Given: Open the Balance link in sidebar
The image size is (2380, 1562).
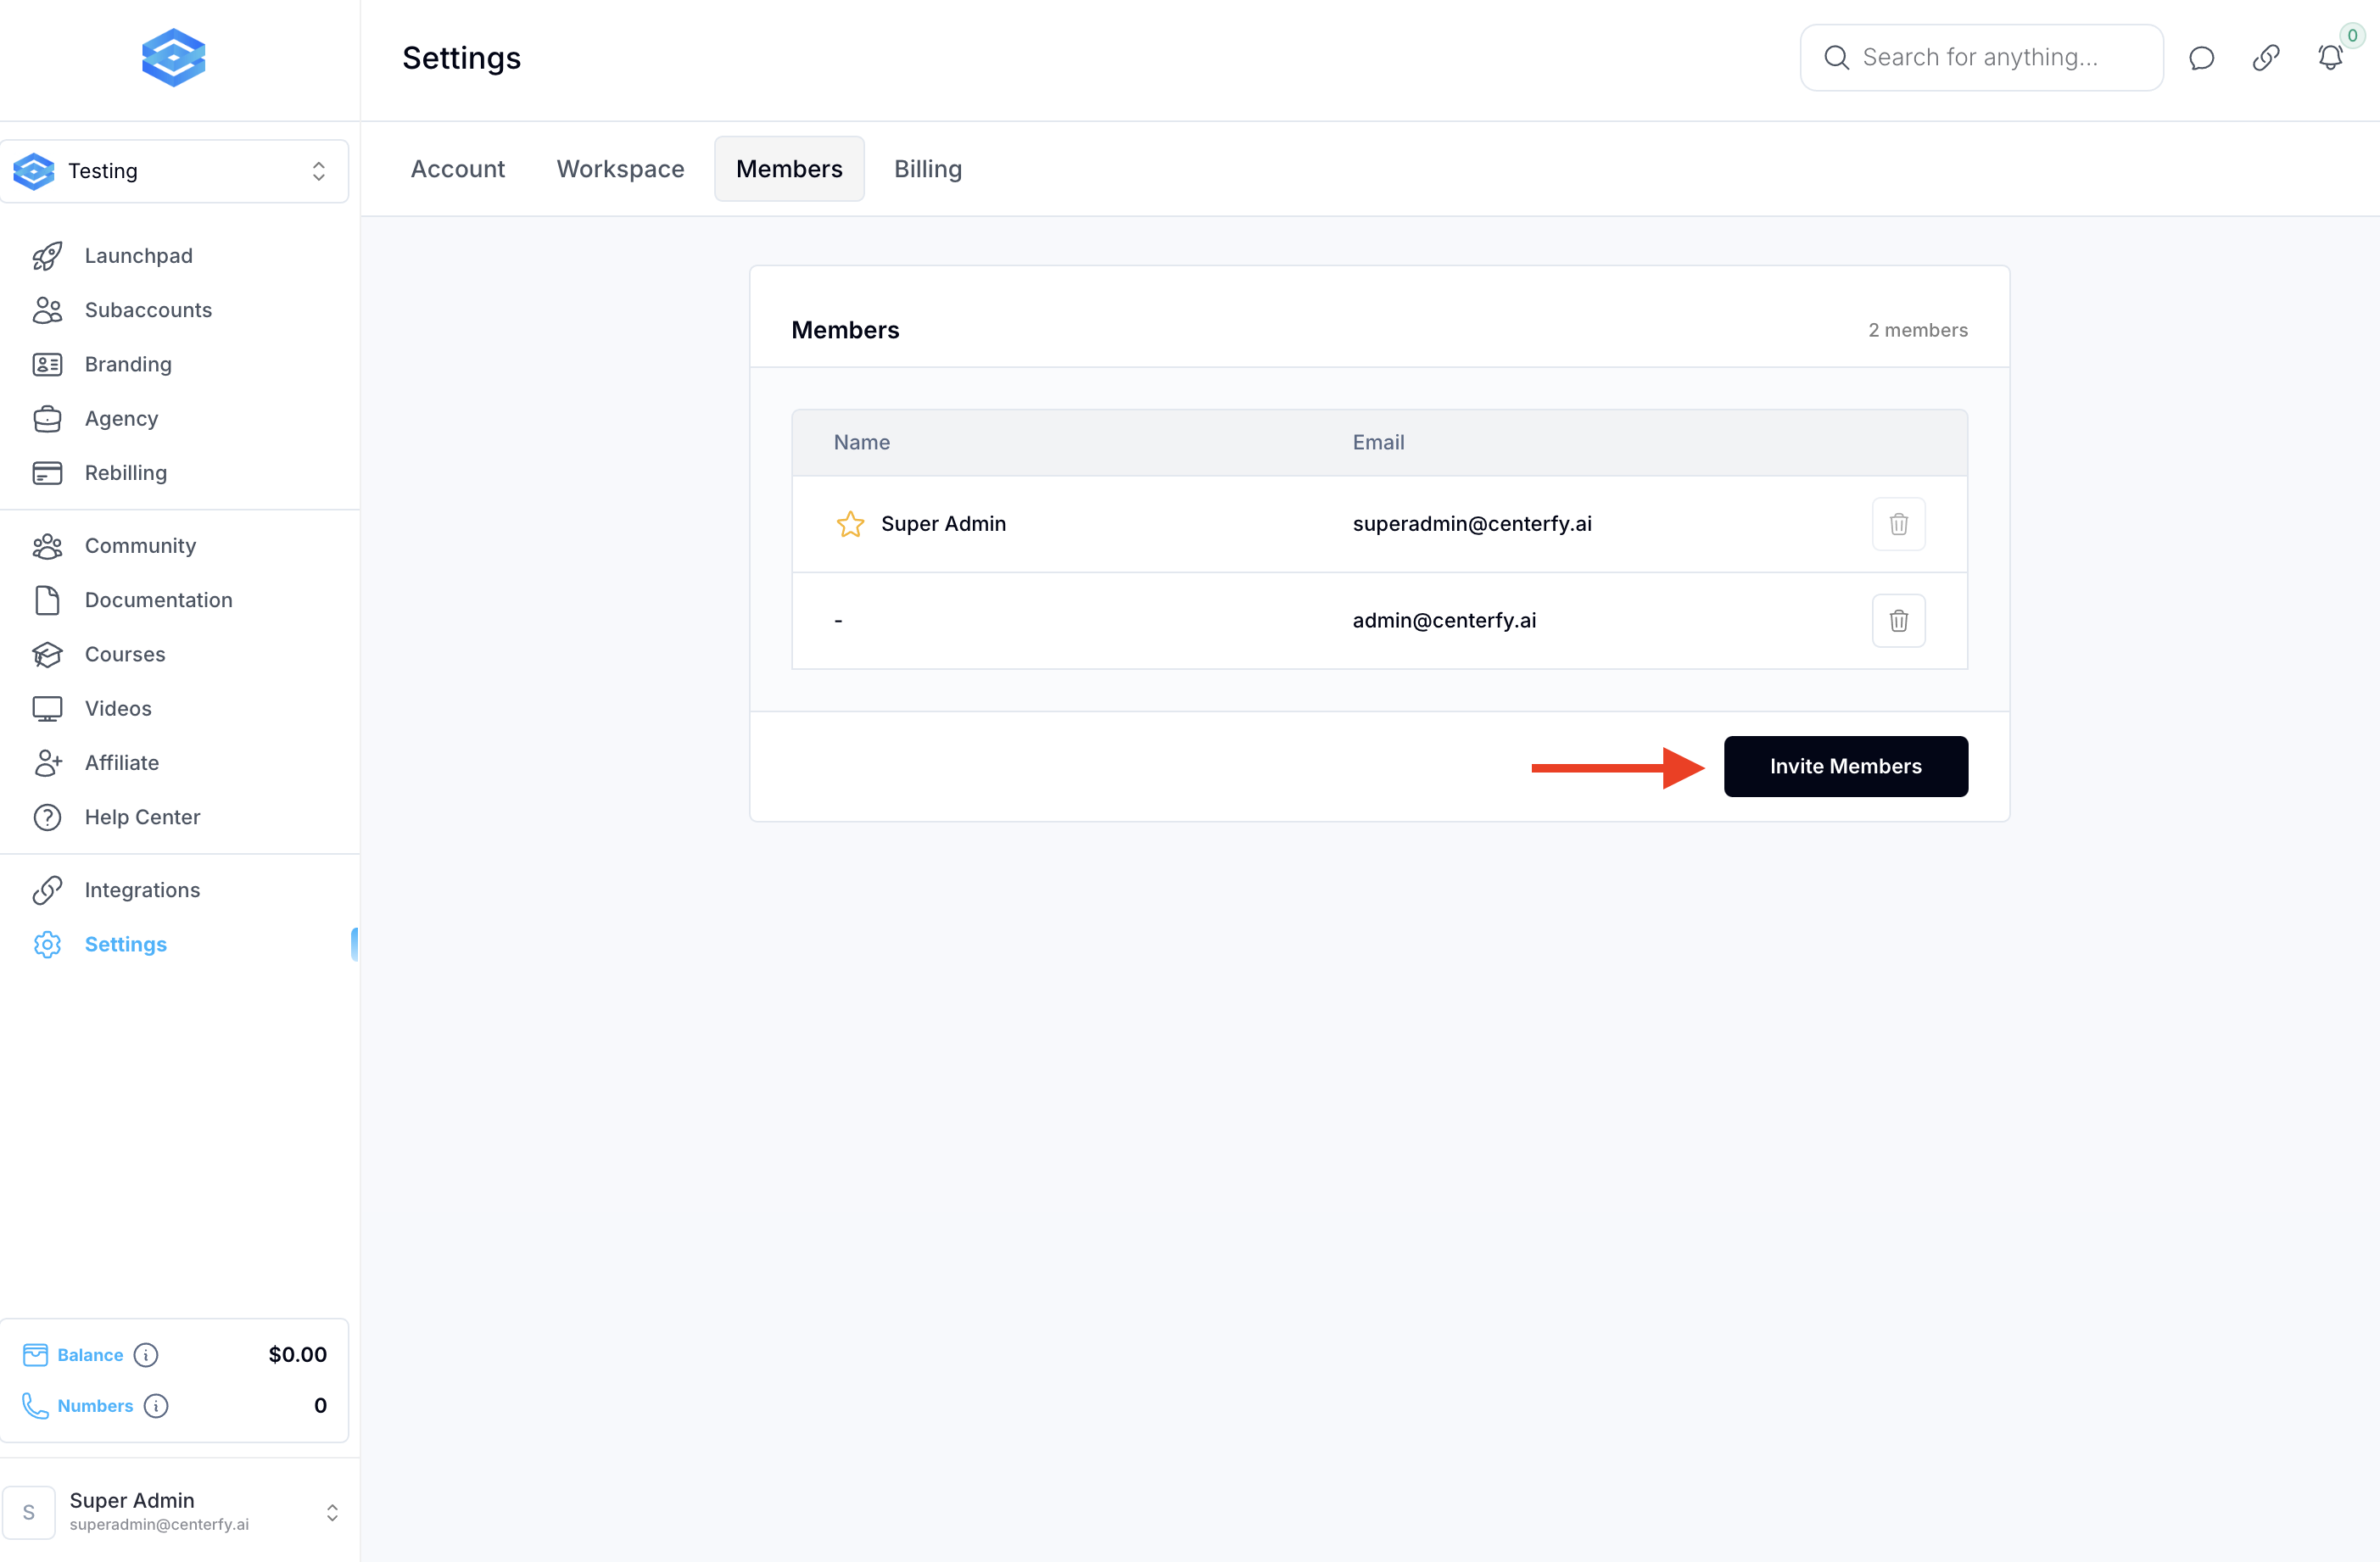Looking at the screenshot, I should click(90, 1355).
